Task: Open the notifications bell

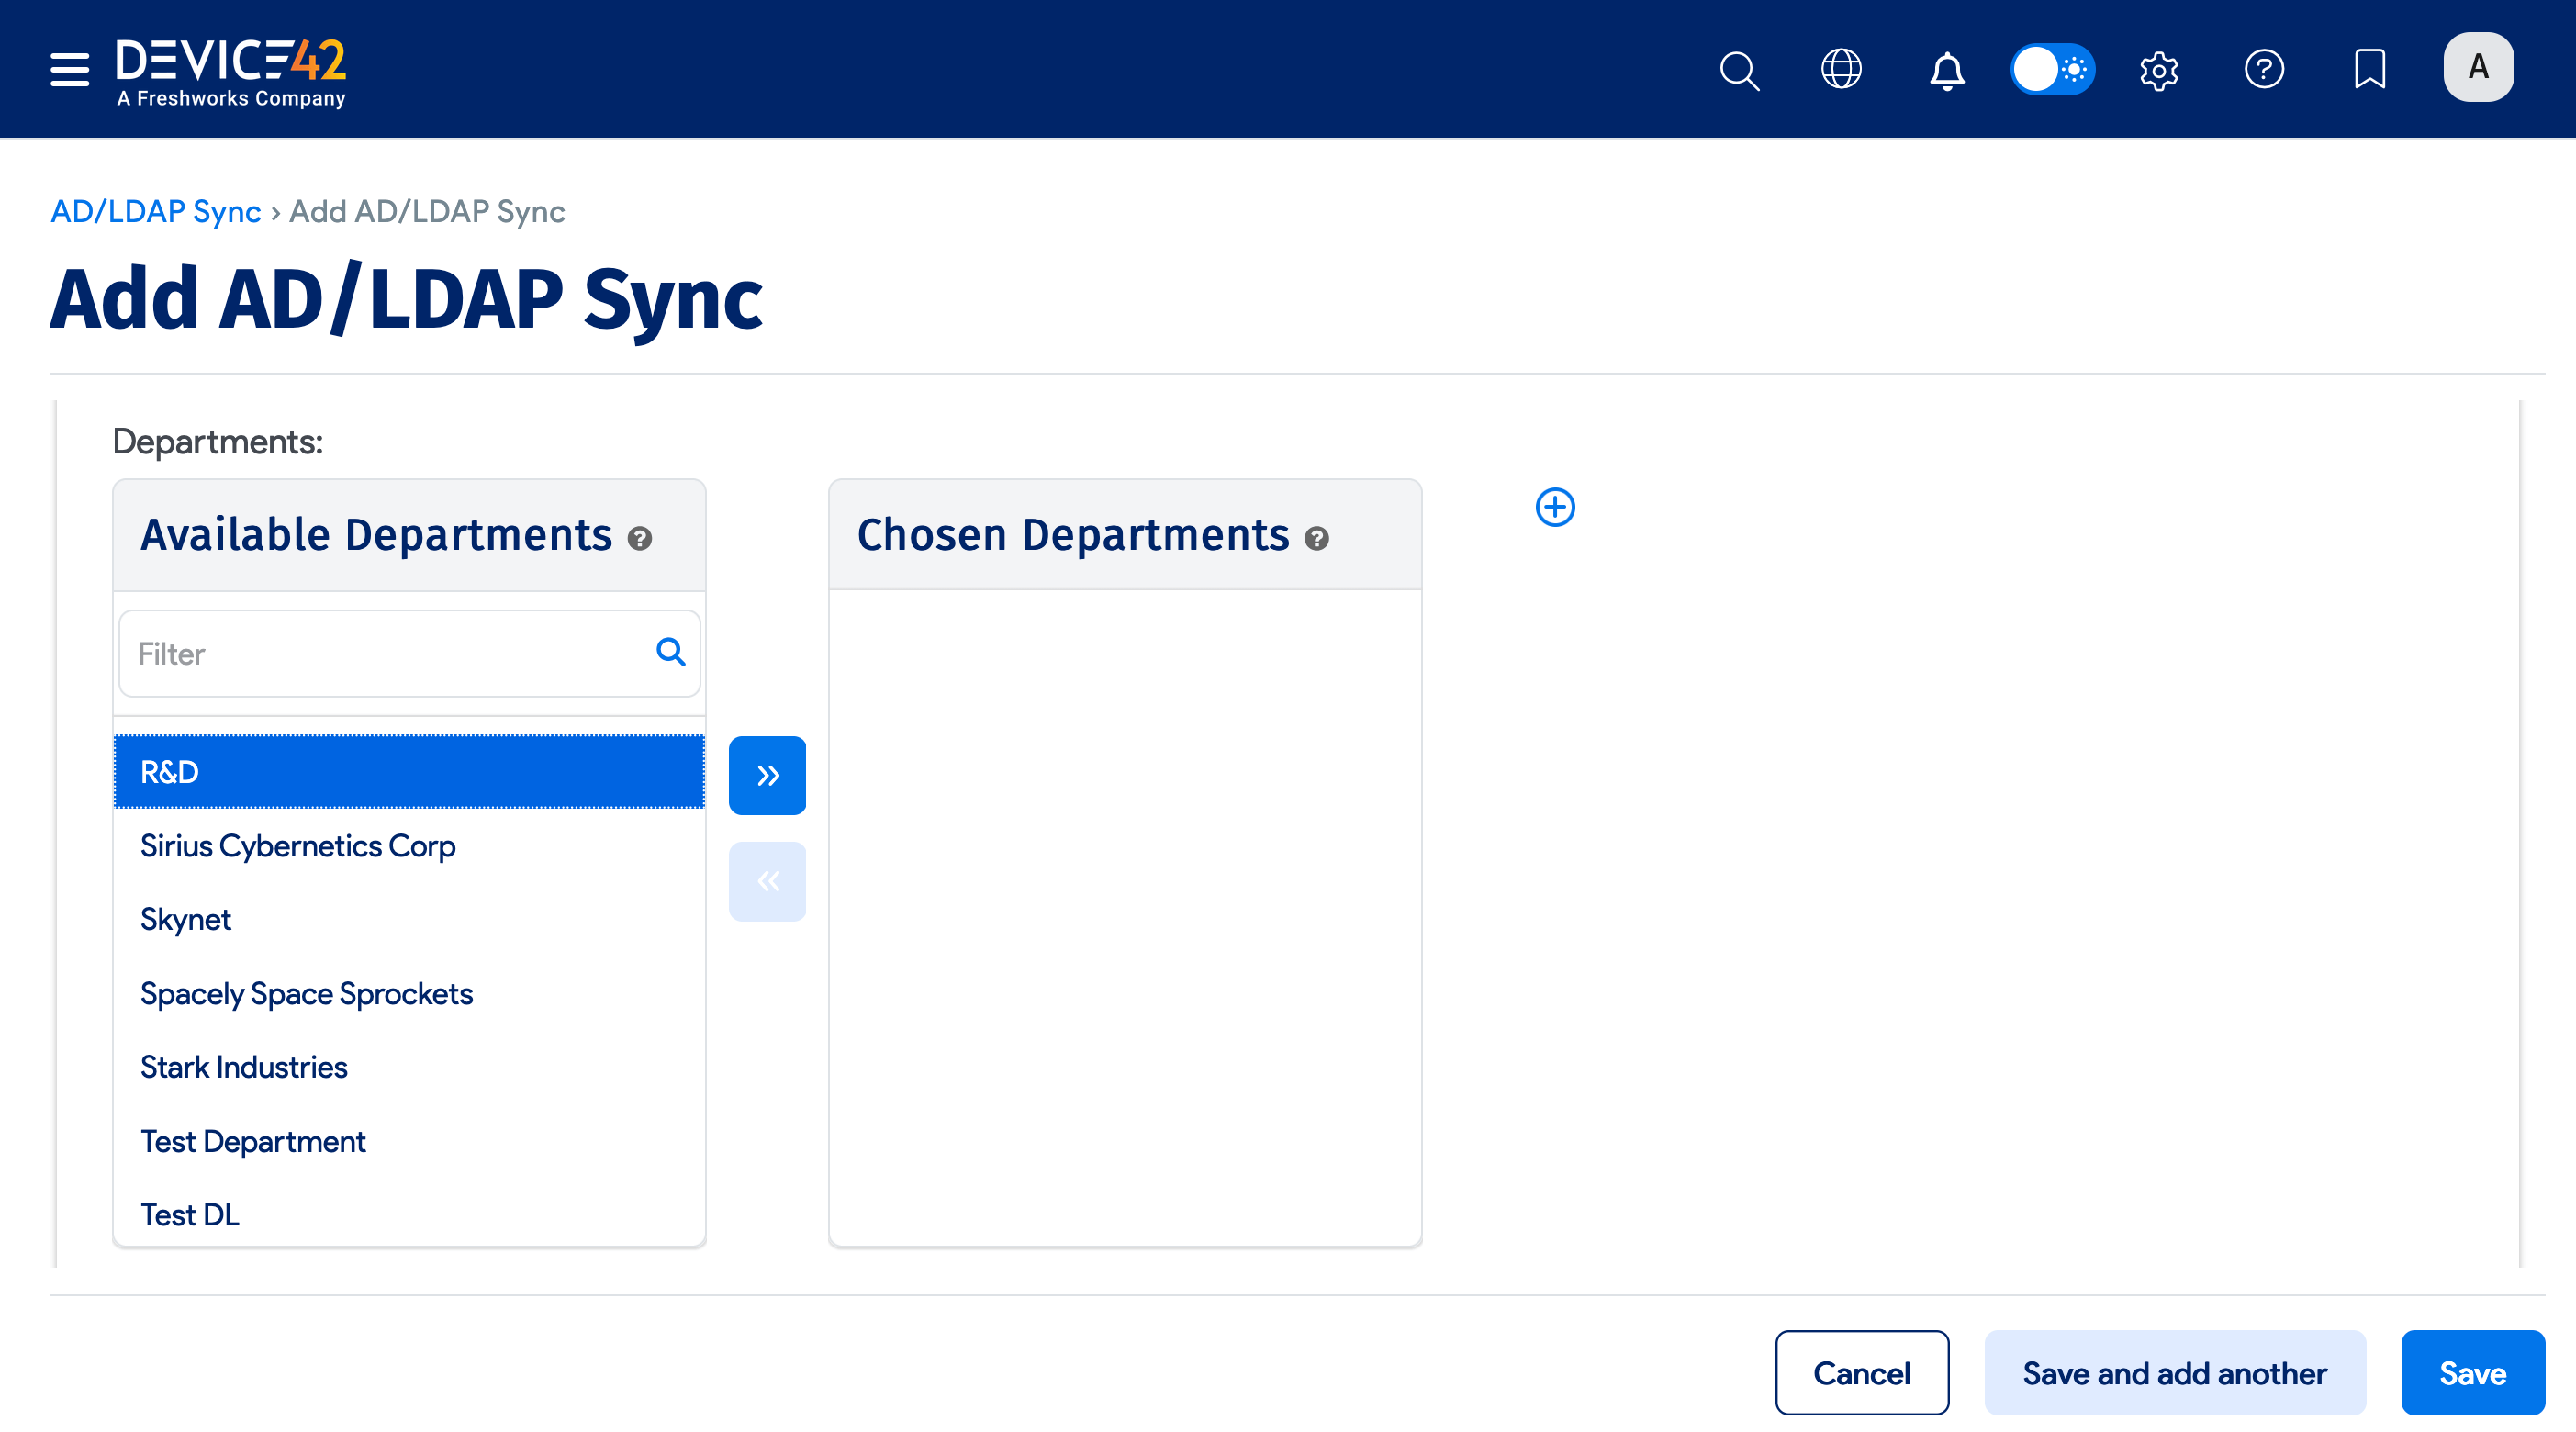Action: (1946, 70)
